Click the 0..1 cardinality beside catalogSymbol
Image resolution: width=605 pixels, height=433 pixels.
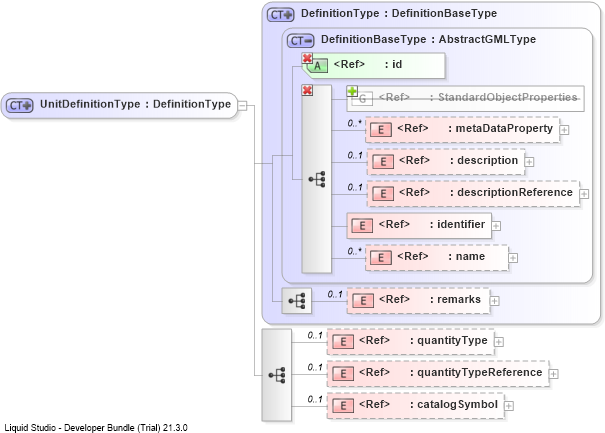[x=315, y=399]
